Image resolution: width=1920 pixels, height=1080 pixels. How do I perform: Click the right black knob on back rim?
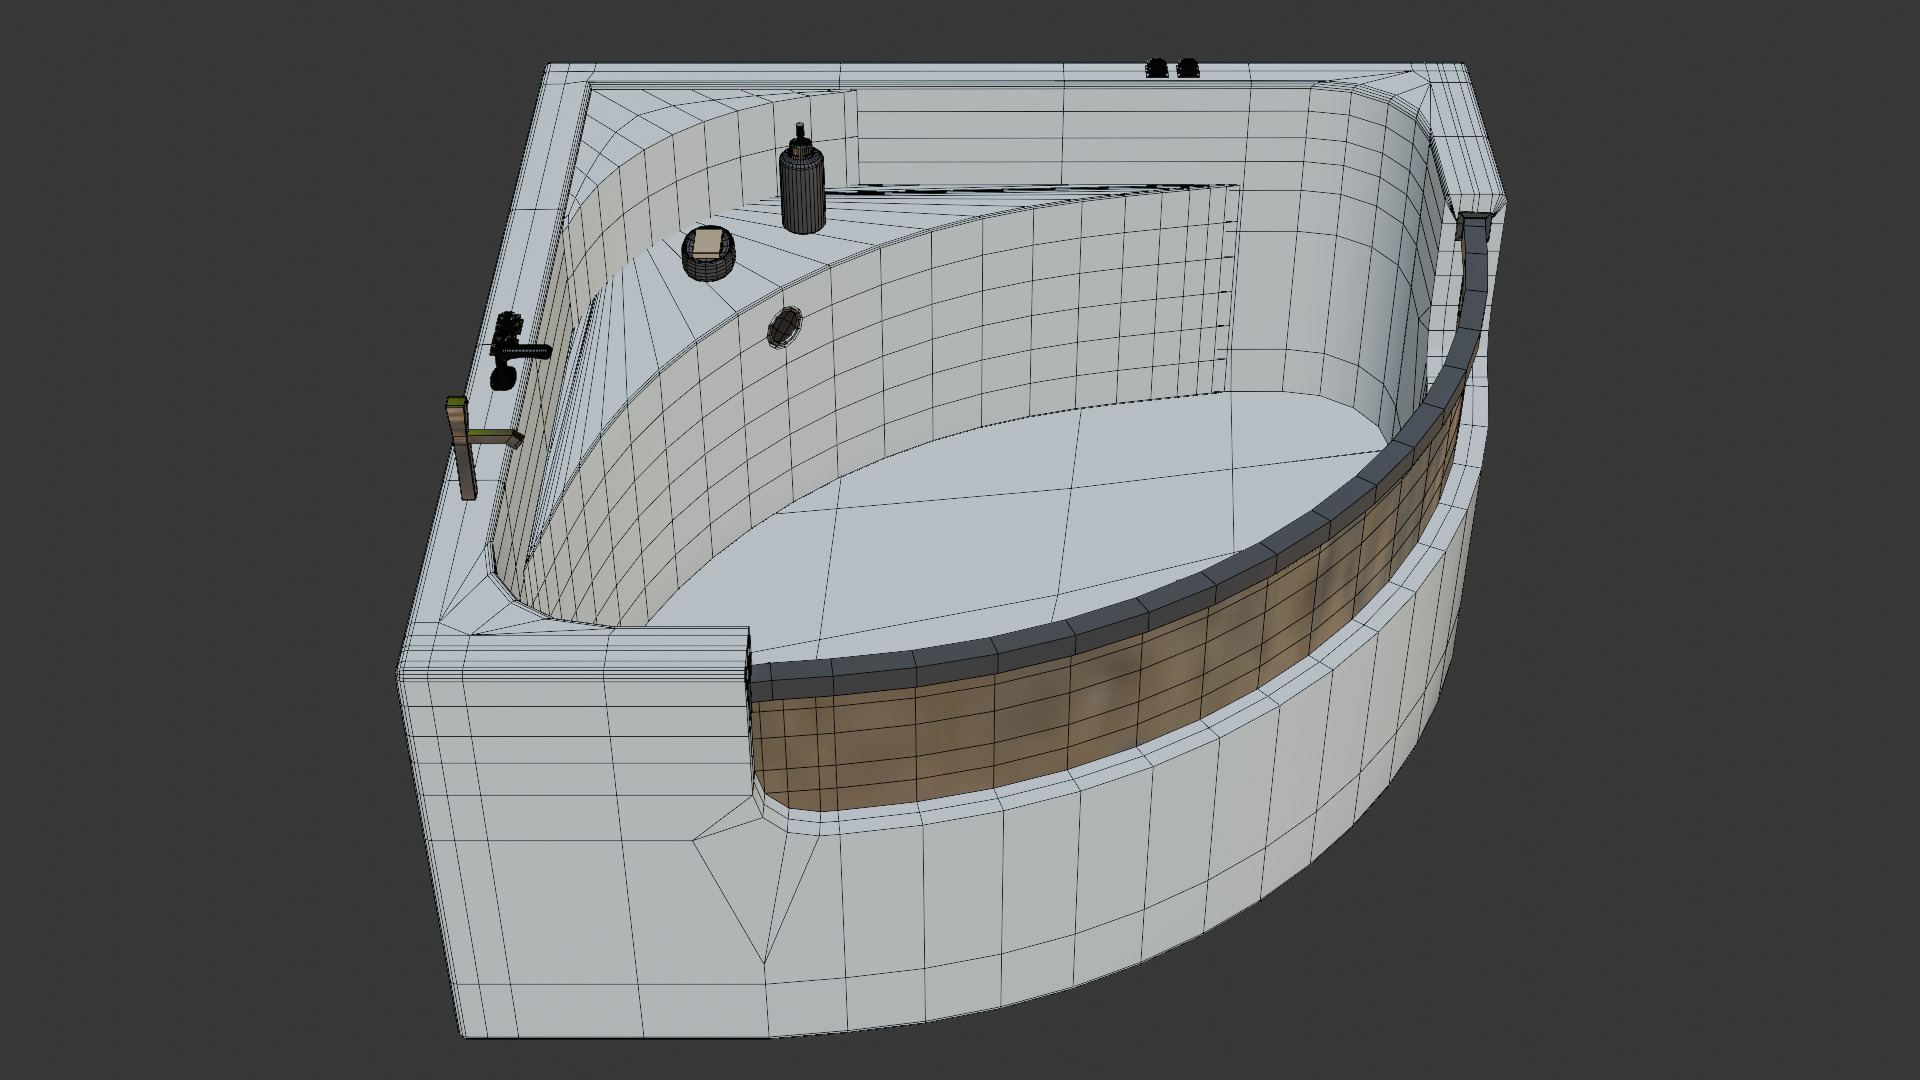click(1188, 68)
